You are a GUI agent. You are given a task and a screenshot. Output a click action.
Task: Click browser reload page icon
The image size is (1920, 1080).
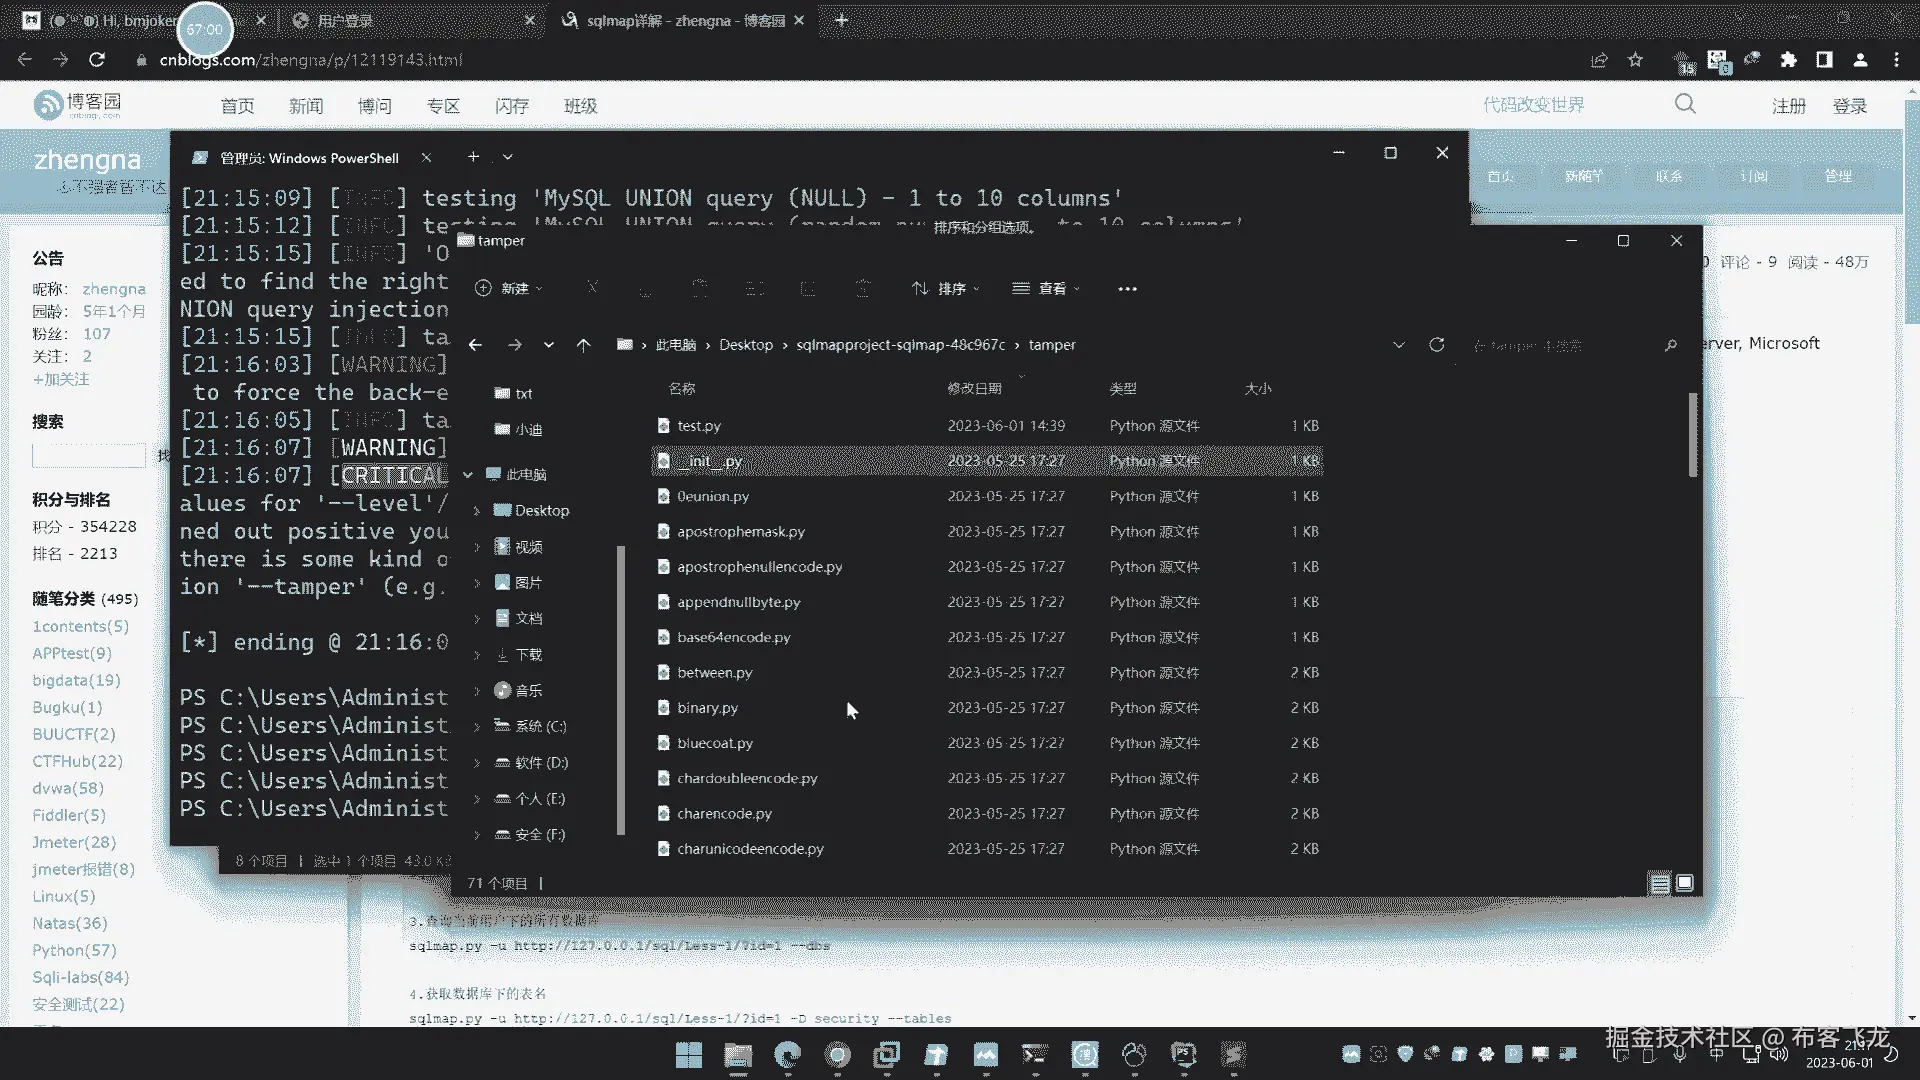click(97, 60)
